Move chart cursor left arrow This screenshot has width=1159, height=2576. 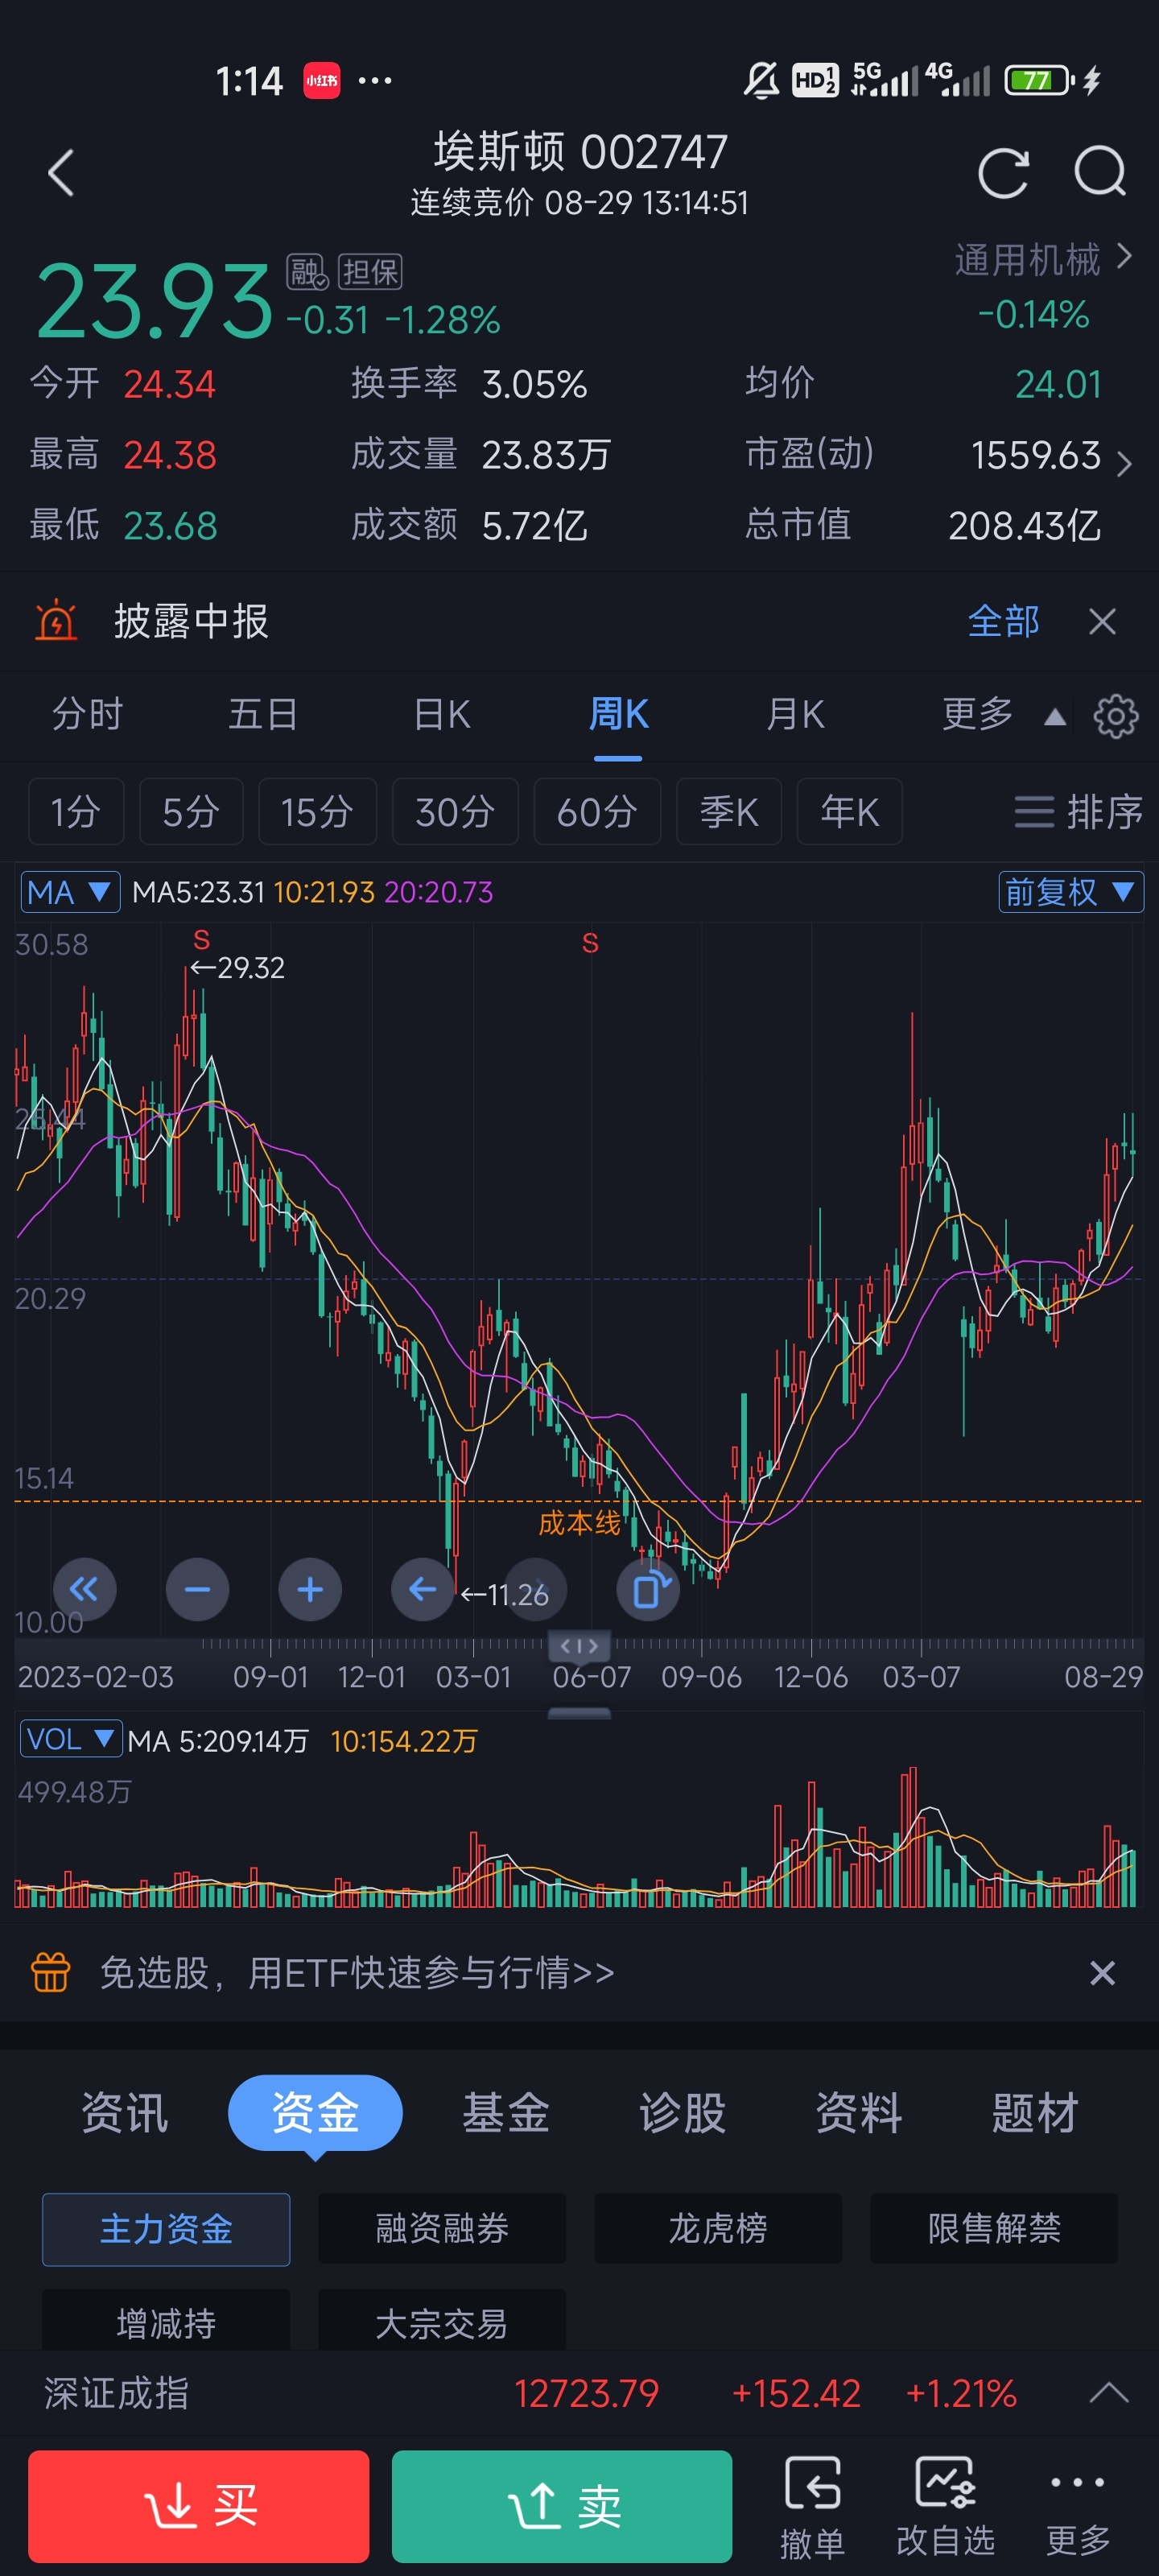[x=422, y=1589]
